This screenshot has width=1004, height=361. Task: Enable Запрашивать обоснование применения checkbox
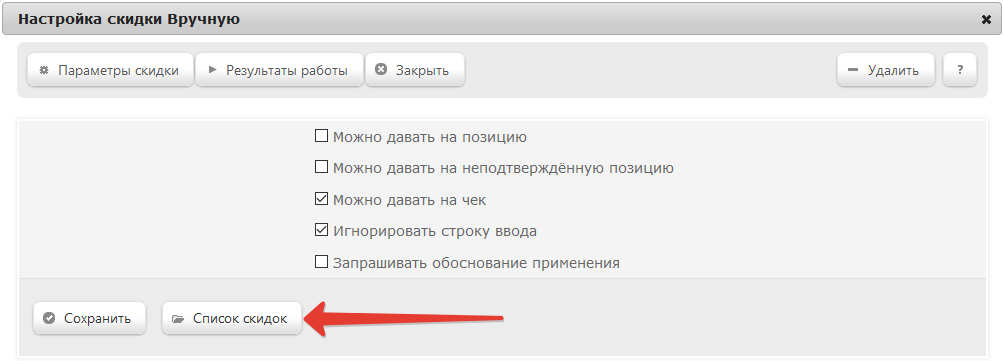[321, 262]
